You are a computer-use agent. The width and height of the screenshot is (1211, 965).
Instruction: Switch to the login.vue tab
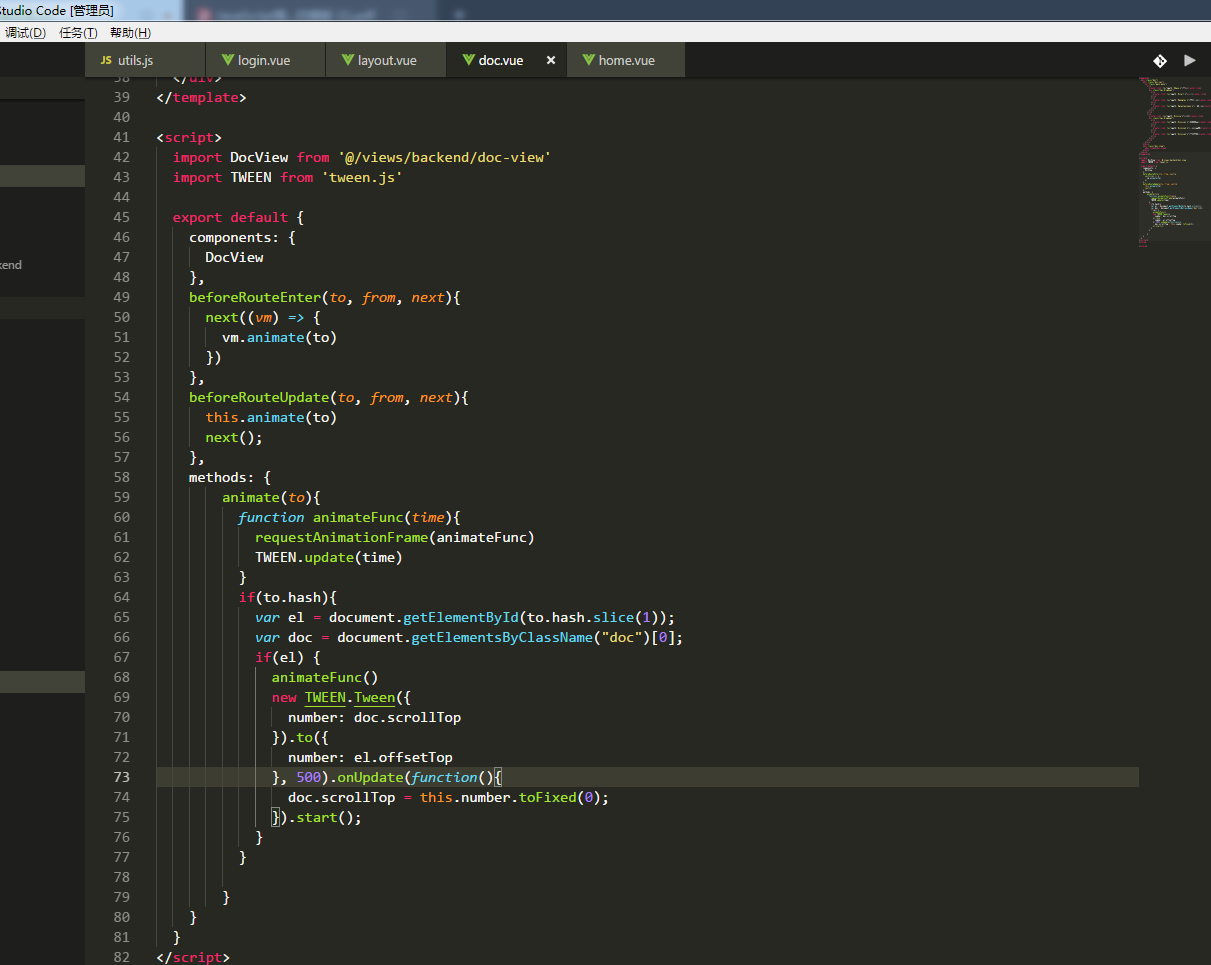tap(265, 60)
